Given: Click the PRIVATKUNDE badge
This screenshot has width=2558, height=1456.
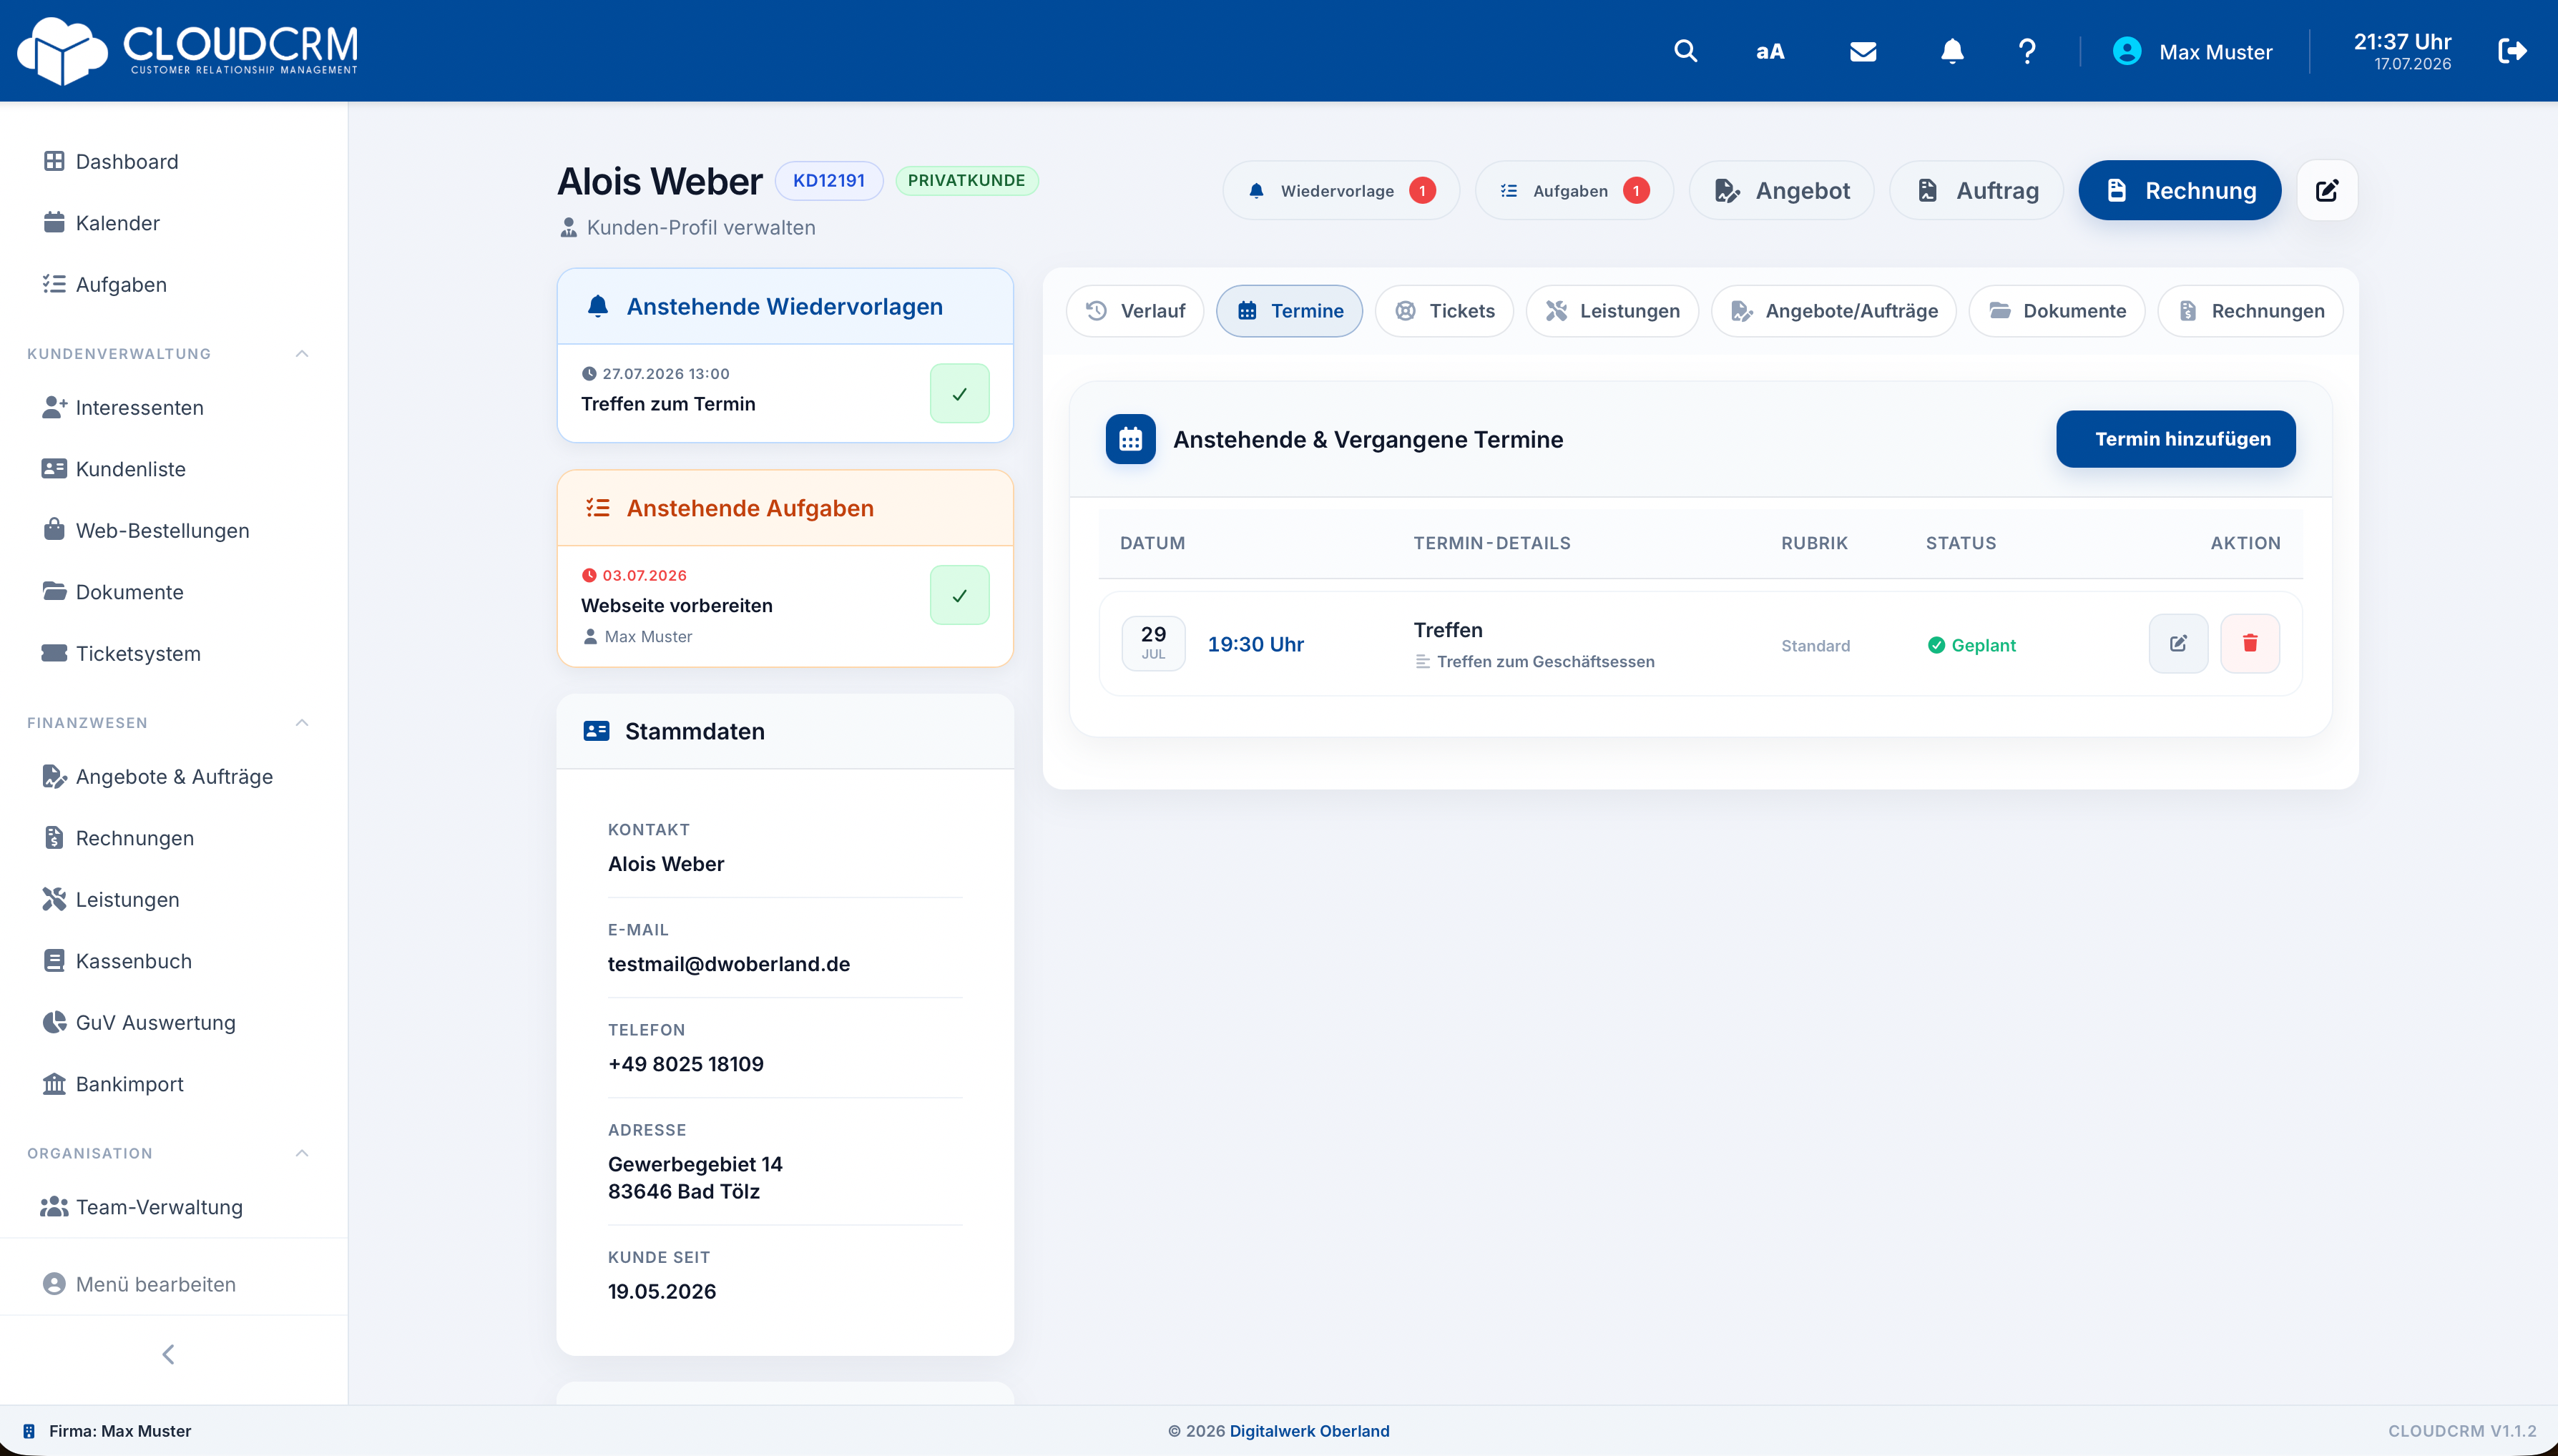Looking at the screenshot, I should tap(966, 181).
